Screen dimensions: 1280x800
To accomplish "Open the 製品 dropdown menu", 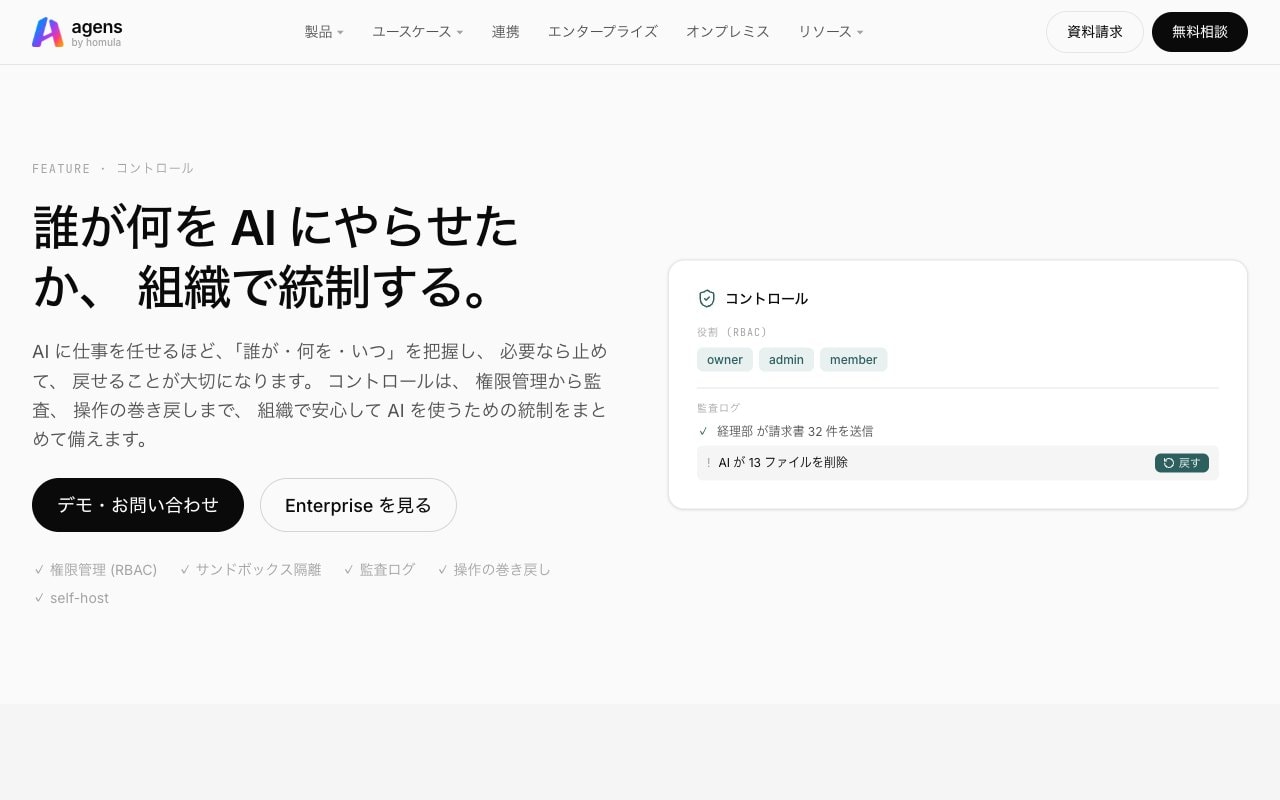I will point(324,32).
